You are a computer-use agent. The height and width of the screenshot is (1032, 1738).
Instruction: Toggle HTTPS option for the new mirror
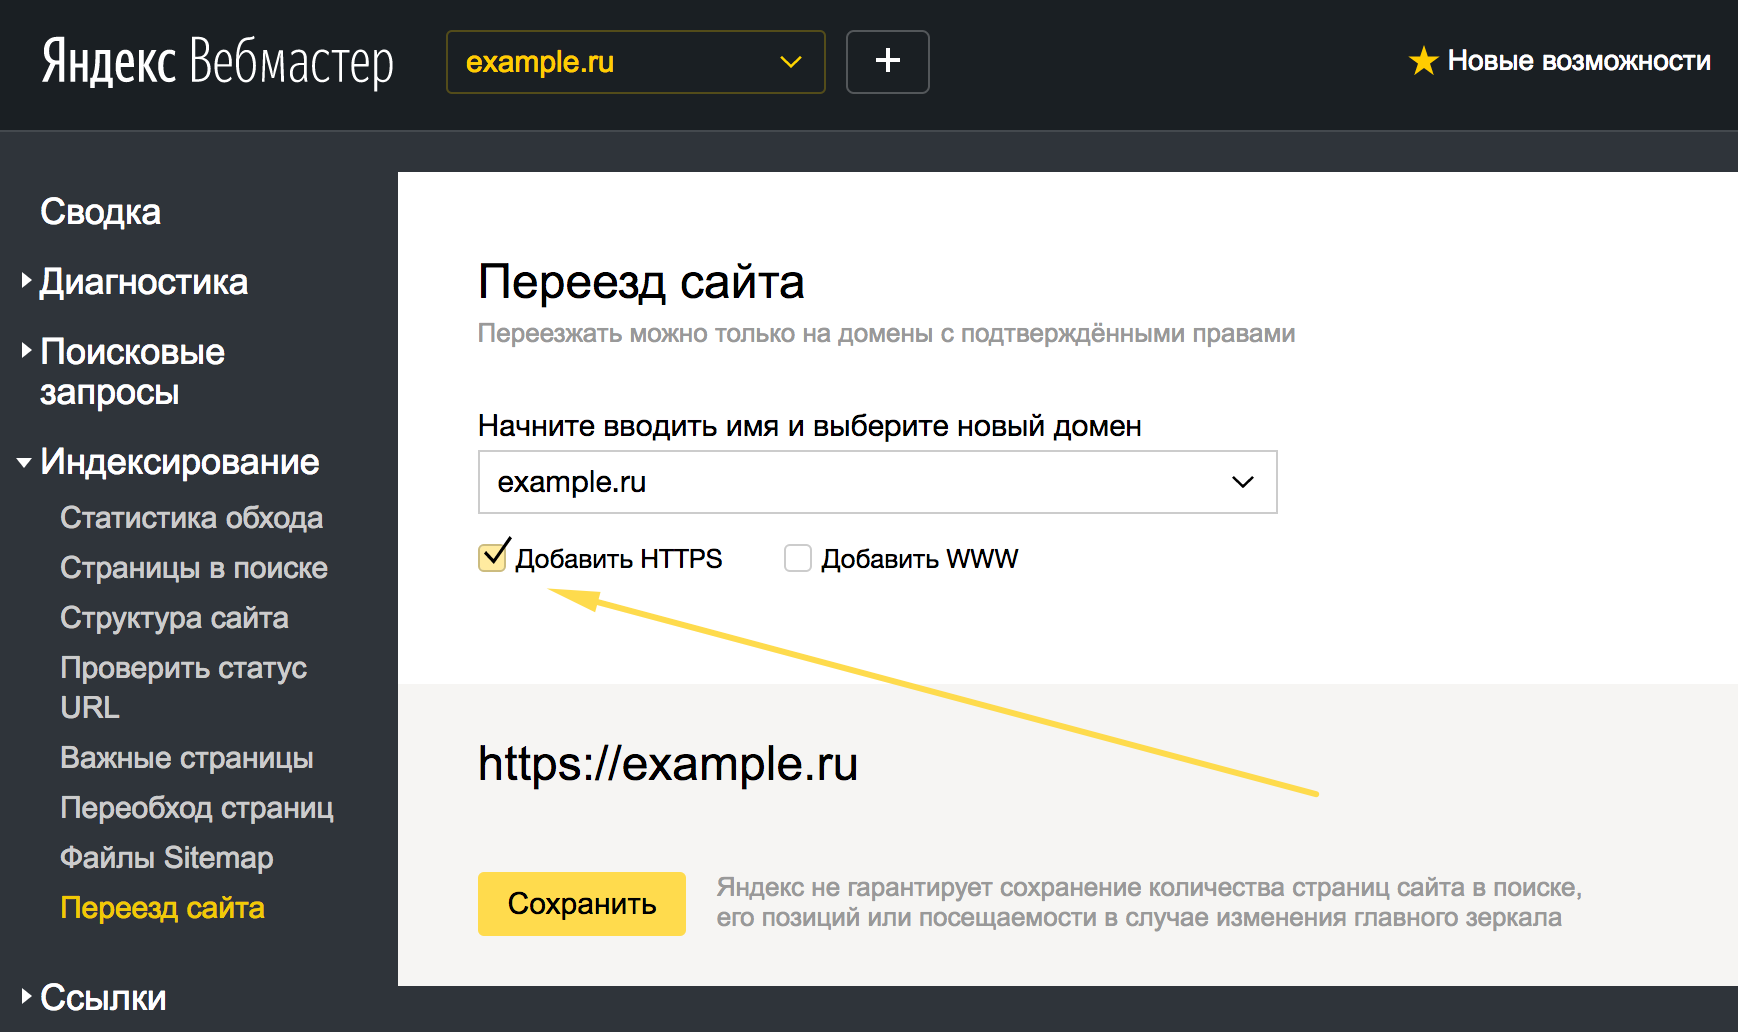491,557
